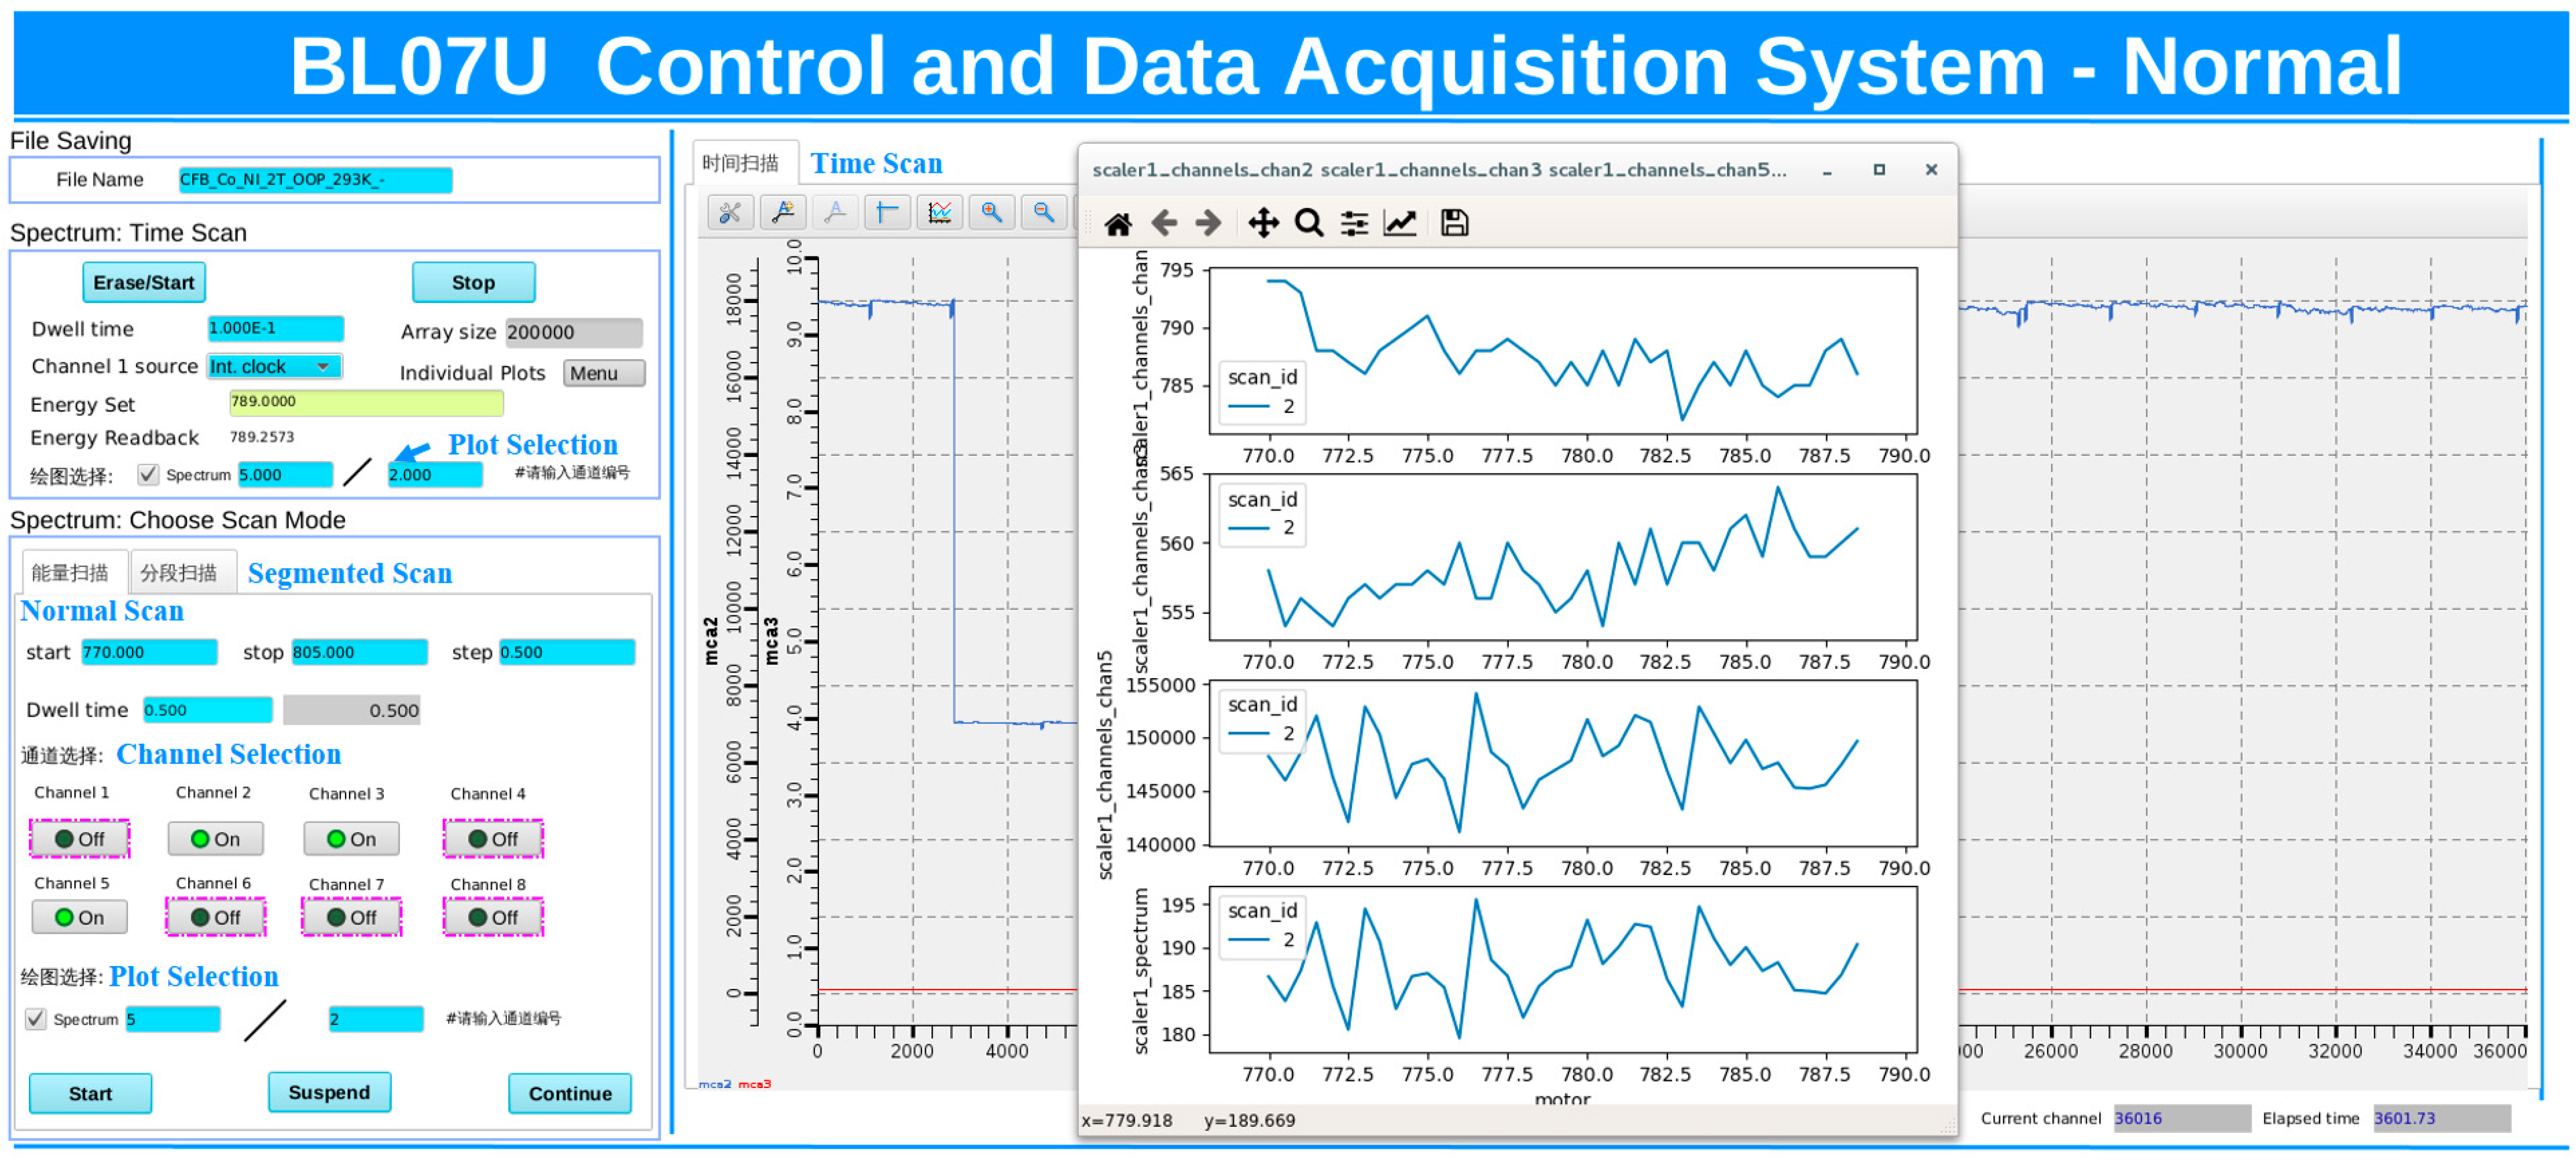Open the Individual Plots Menu button
This screenshot has height=1160, width=2576.
pyautogui.click(x=603, y=374)
